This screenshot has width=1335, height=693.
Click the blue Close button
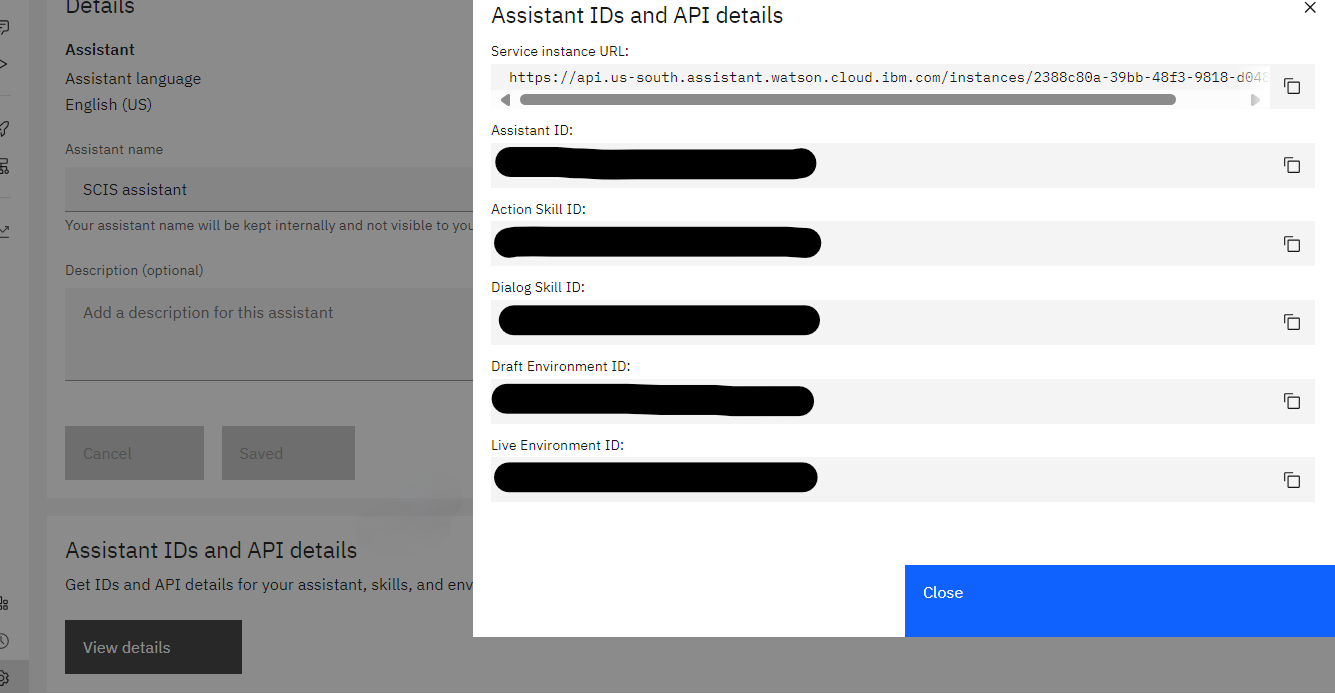click(x=1119, y=600)
